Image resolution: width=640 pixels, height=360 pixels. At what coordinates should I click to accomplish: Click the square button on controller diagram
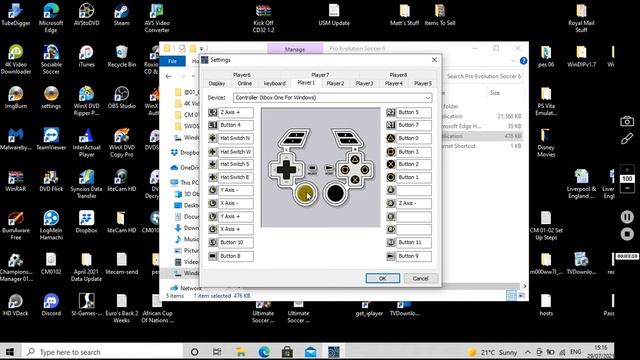tap(345, 169)
